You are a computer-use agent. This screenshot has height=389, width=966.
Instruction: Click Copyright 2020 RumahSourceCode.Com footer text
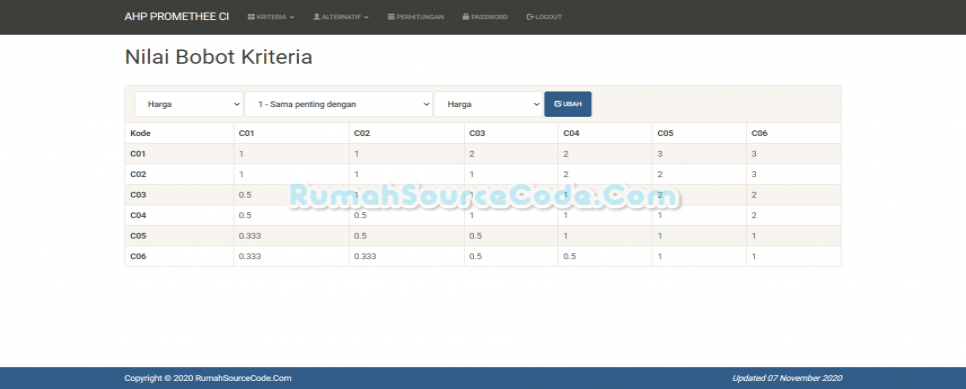[208, 378]
